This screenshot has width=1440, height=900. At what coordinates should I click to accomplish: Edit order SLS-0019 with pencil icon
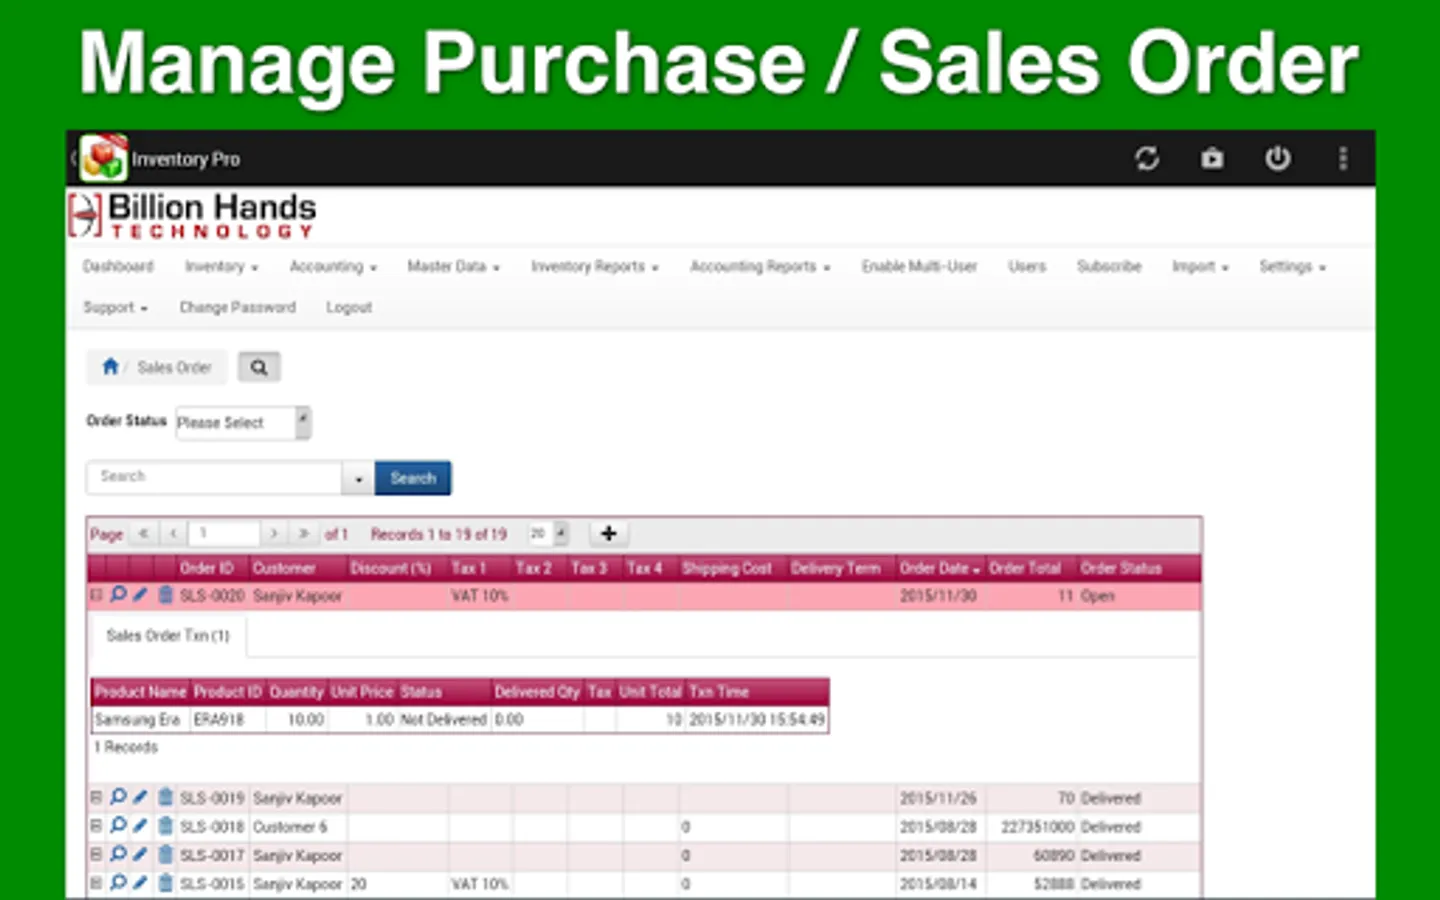(x=140, y=797)
